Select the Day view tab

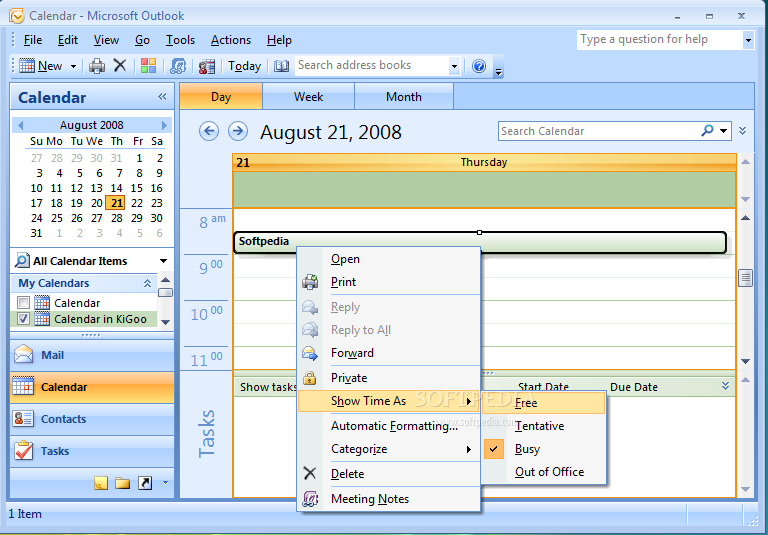[221, 97]
